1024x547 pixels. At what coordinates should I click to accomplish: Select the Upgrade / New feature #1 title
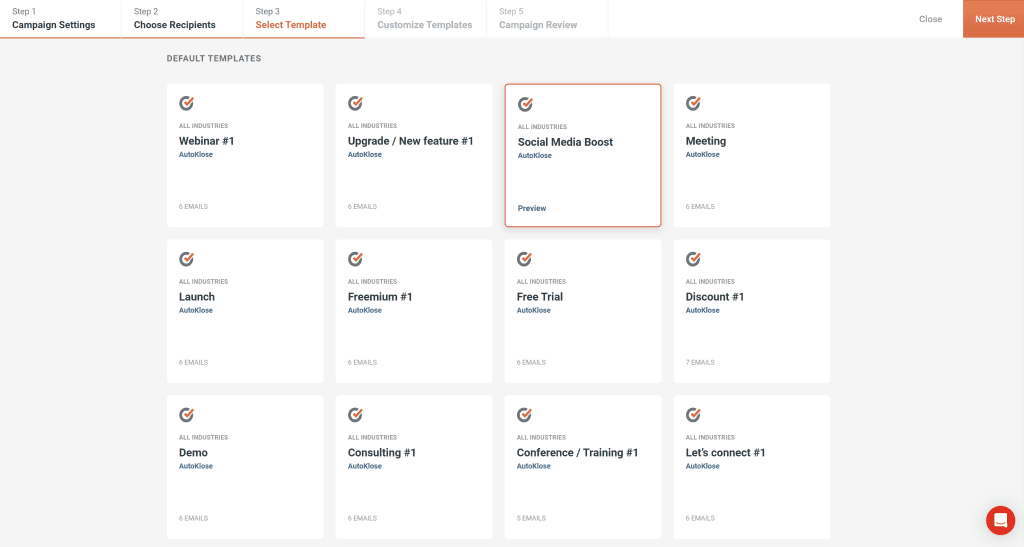pos(410,141)
